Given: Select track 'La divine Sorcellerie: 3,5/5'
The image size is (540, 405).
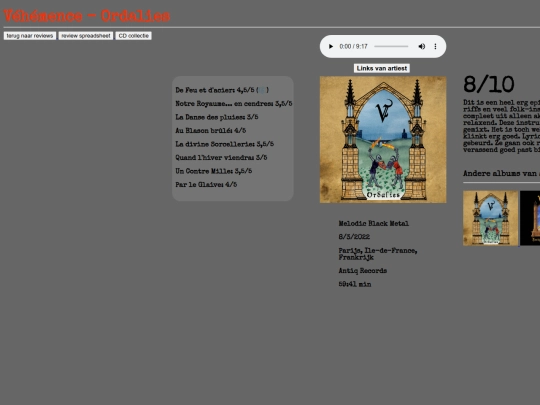Looking at the screenshot, I should click(225, 144).
